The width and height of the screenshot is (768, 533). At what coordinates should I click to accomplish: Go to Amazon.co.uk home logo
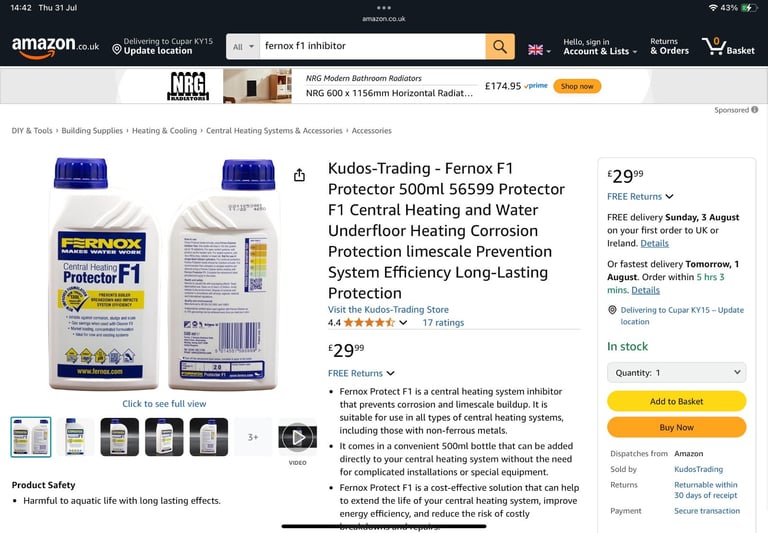point(55,47)
